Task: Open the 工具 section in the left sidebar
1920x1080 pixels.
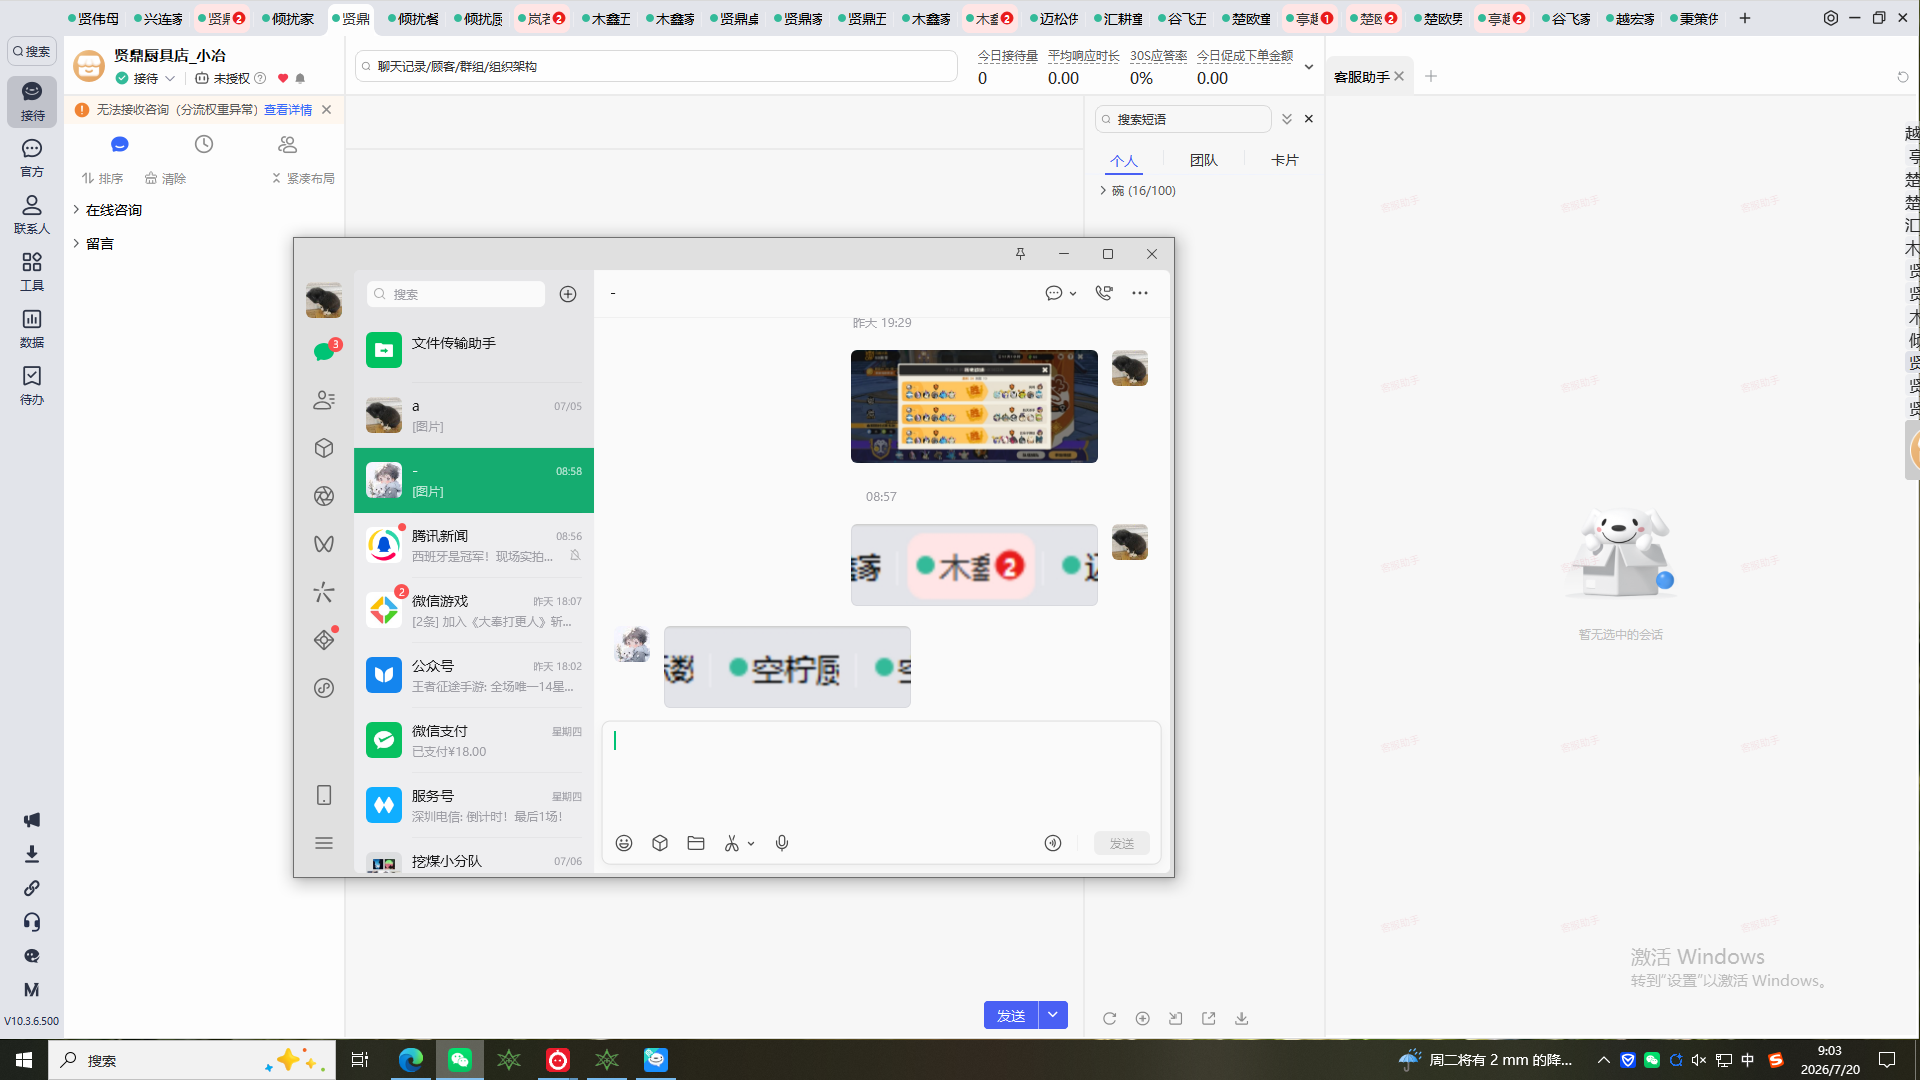Action: coord(32,271)
